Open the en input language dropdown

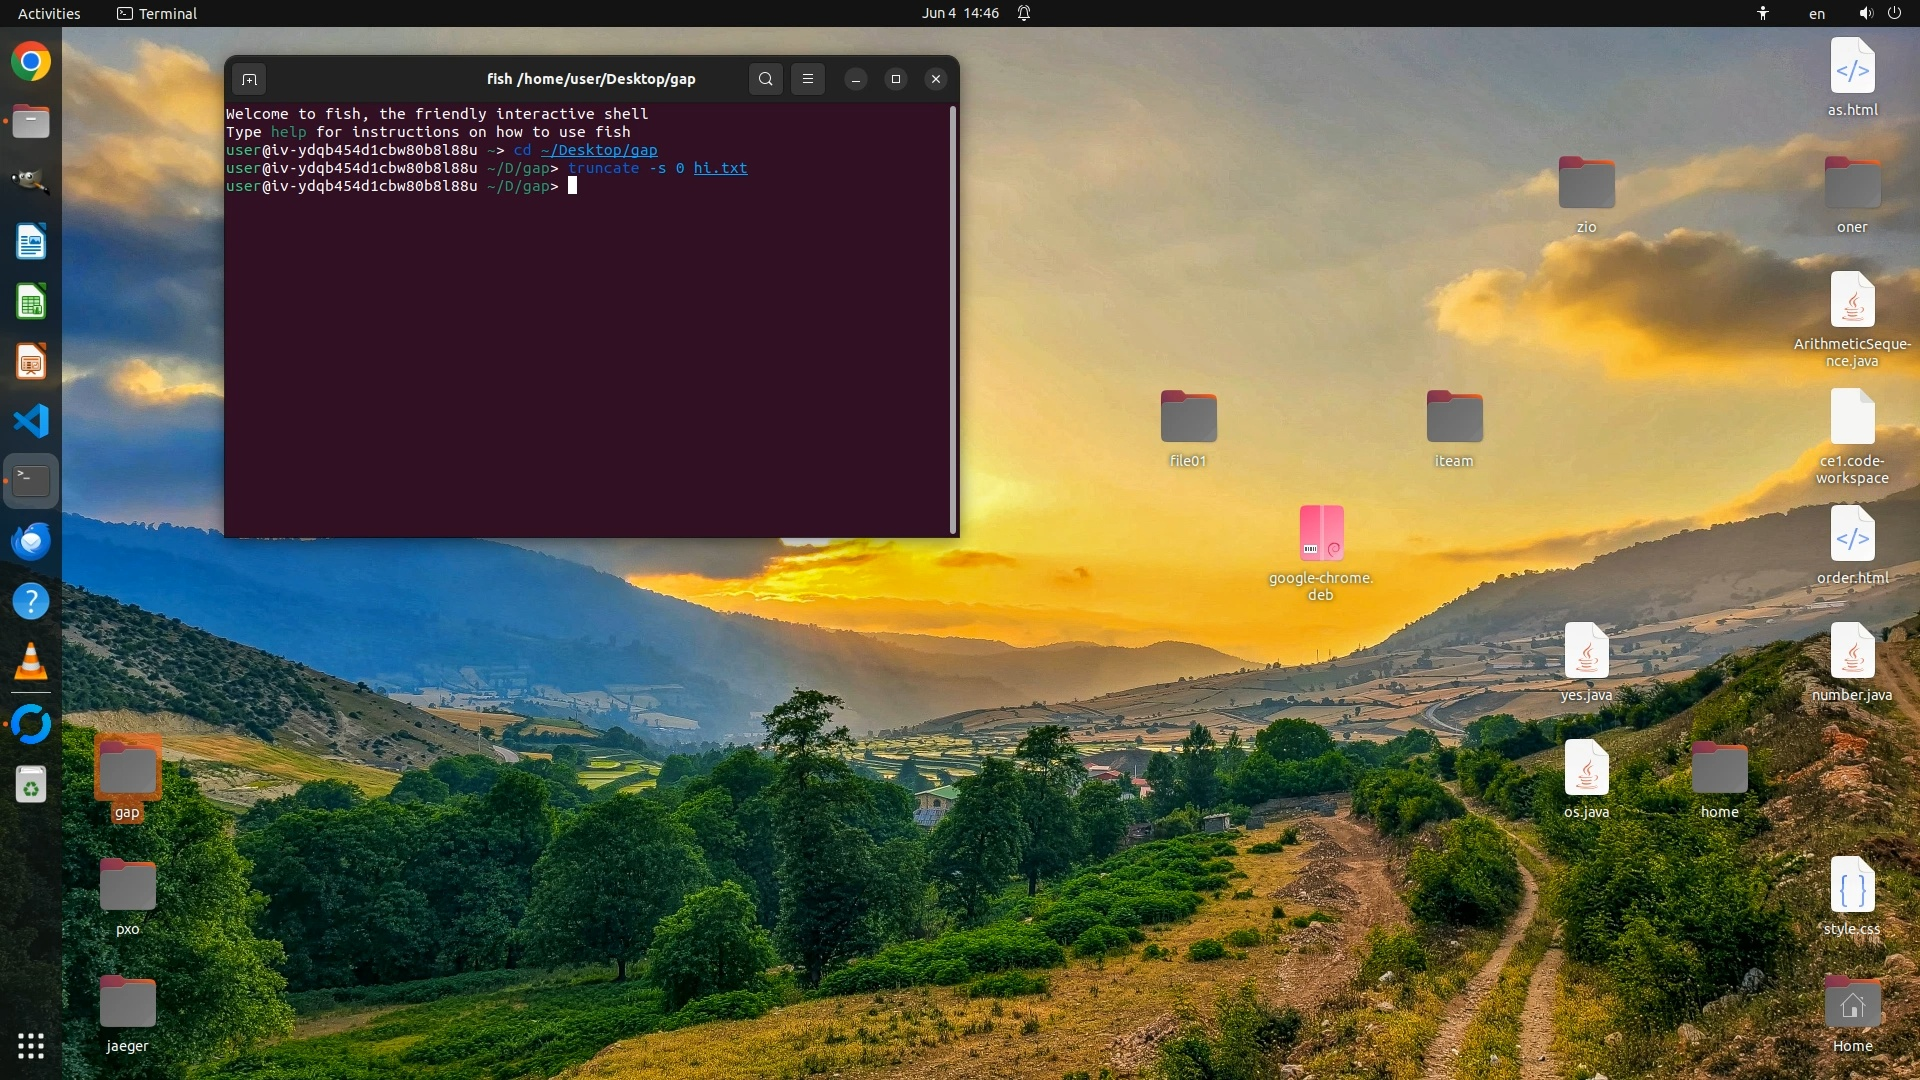pos(1816,13)
